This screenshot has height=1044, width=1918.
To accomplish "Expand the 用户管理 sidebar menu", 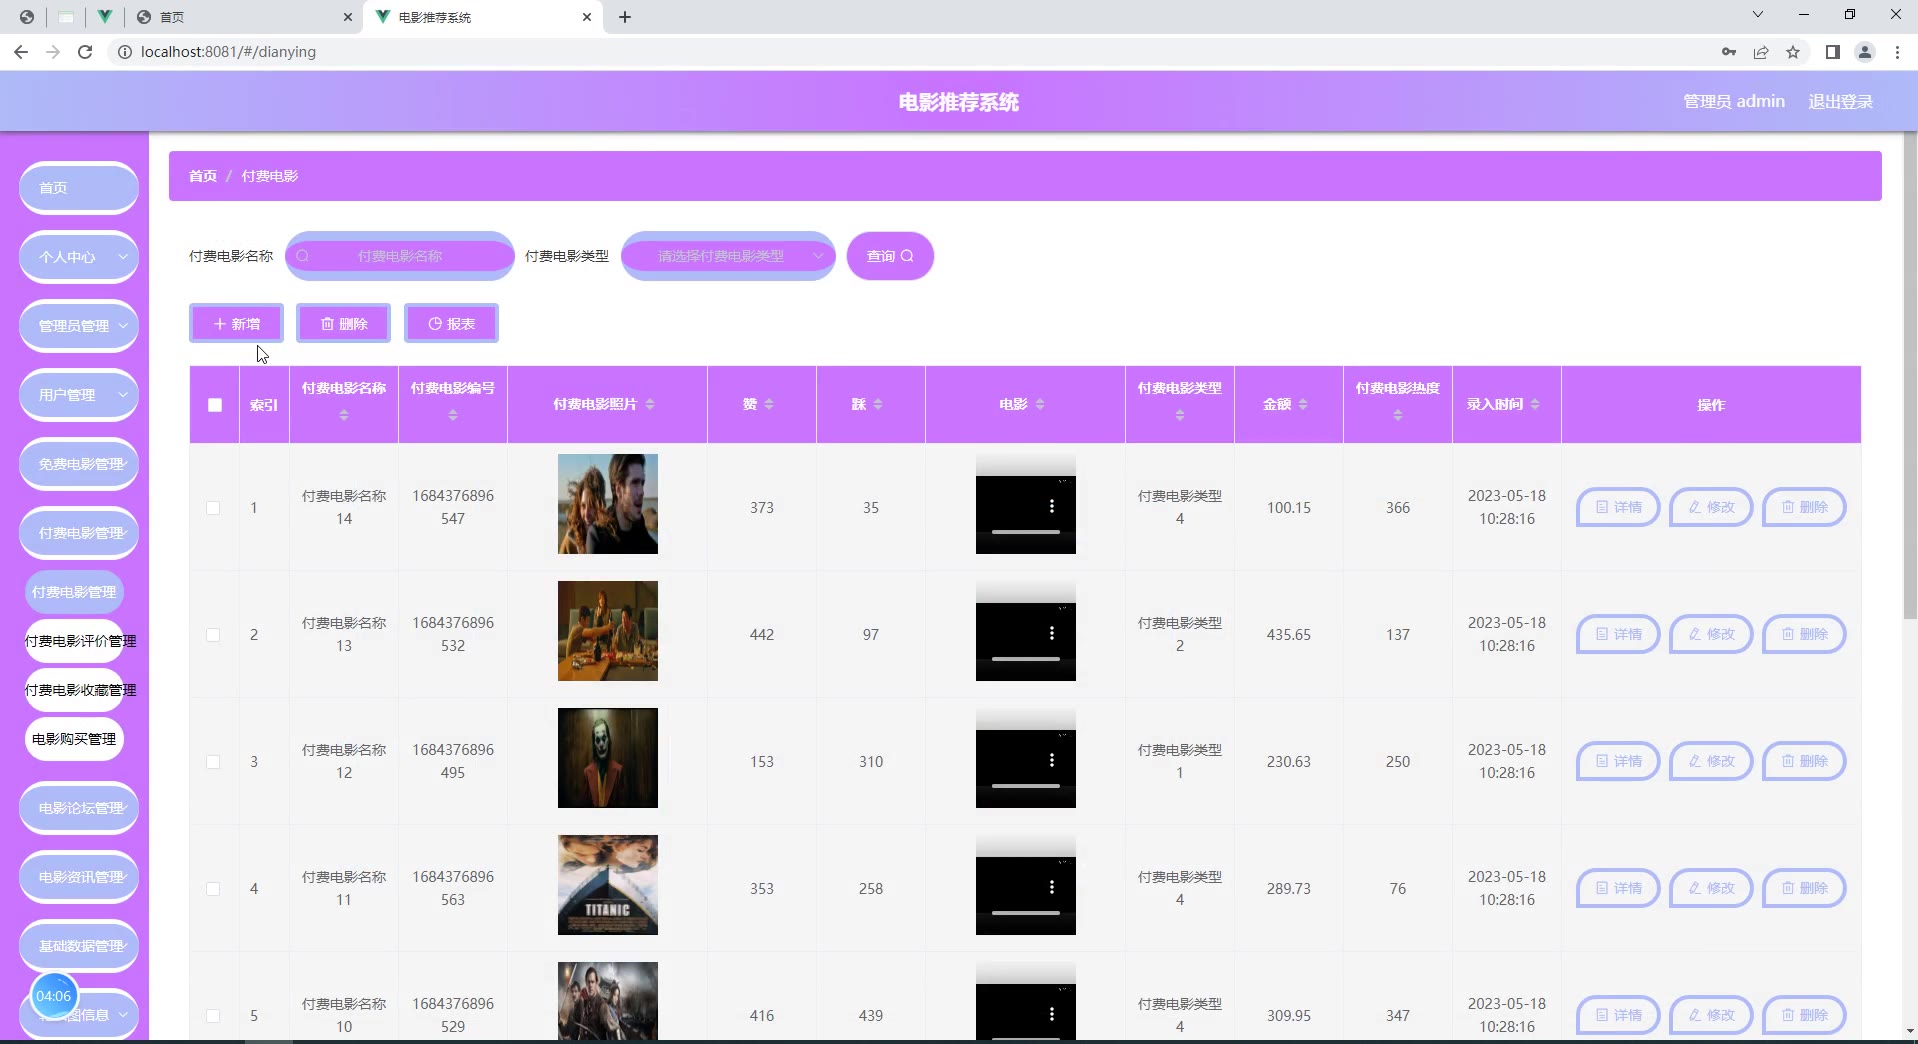I will click(79, 395).
